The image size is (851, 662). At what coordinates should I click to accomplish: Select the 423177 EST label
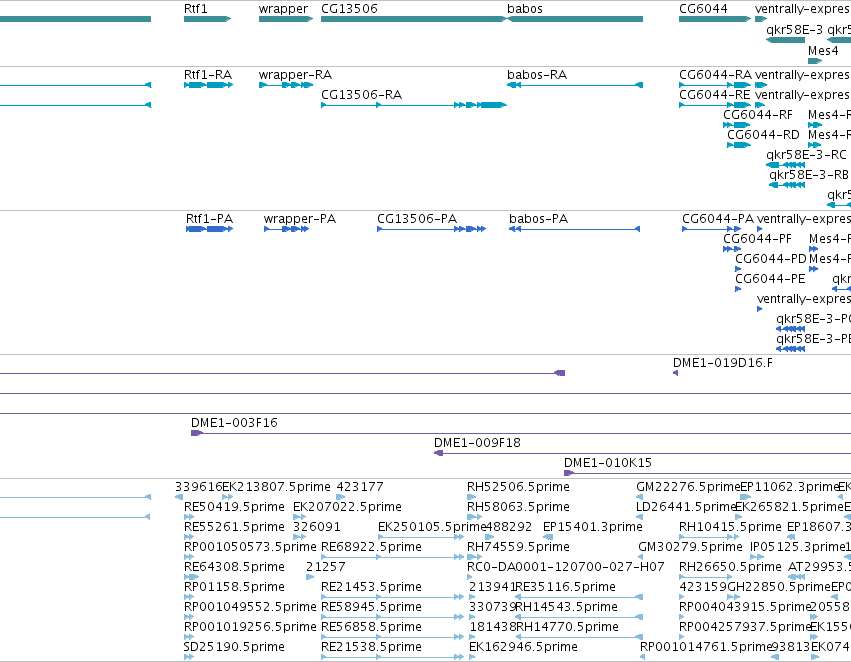[360, 487]
